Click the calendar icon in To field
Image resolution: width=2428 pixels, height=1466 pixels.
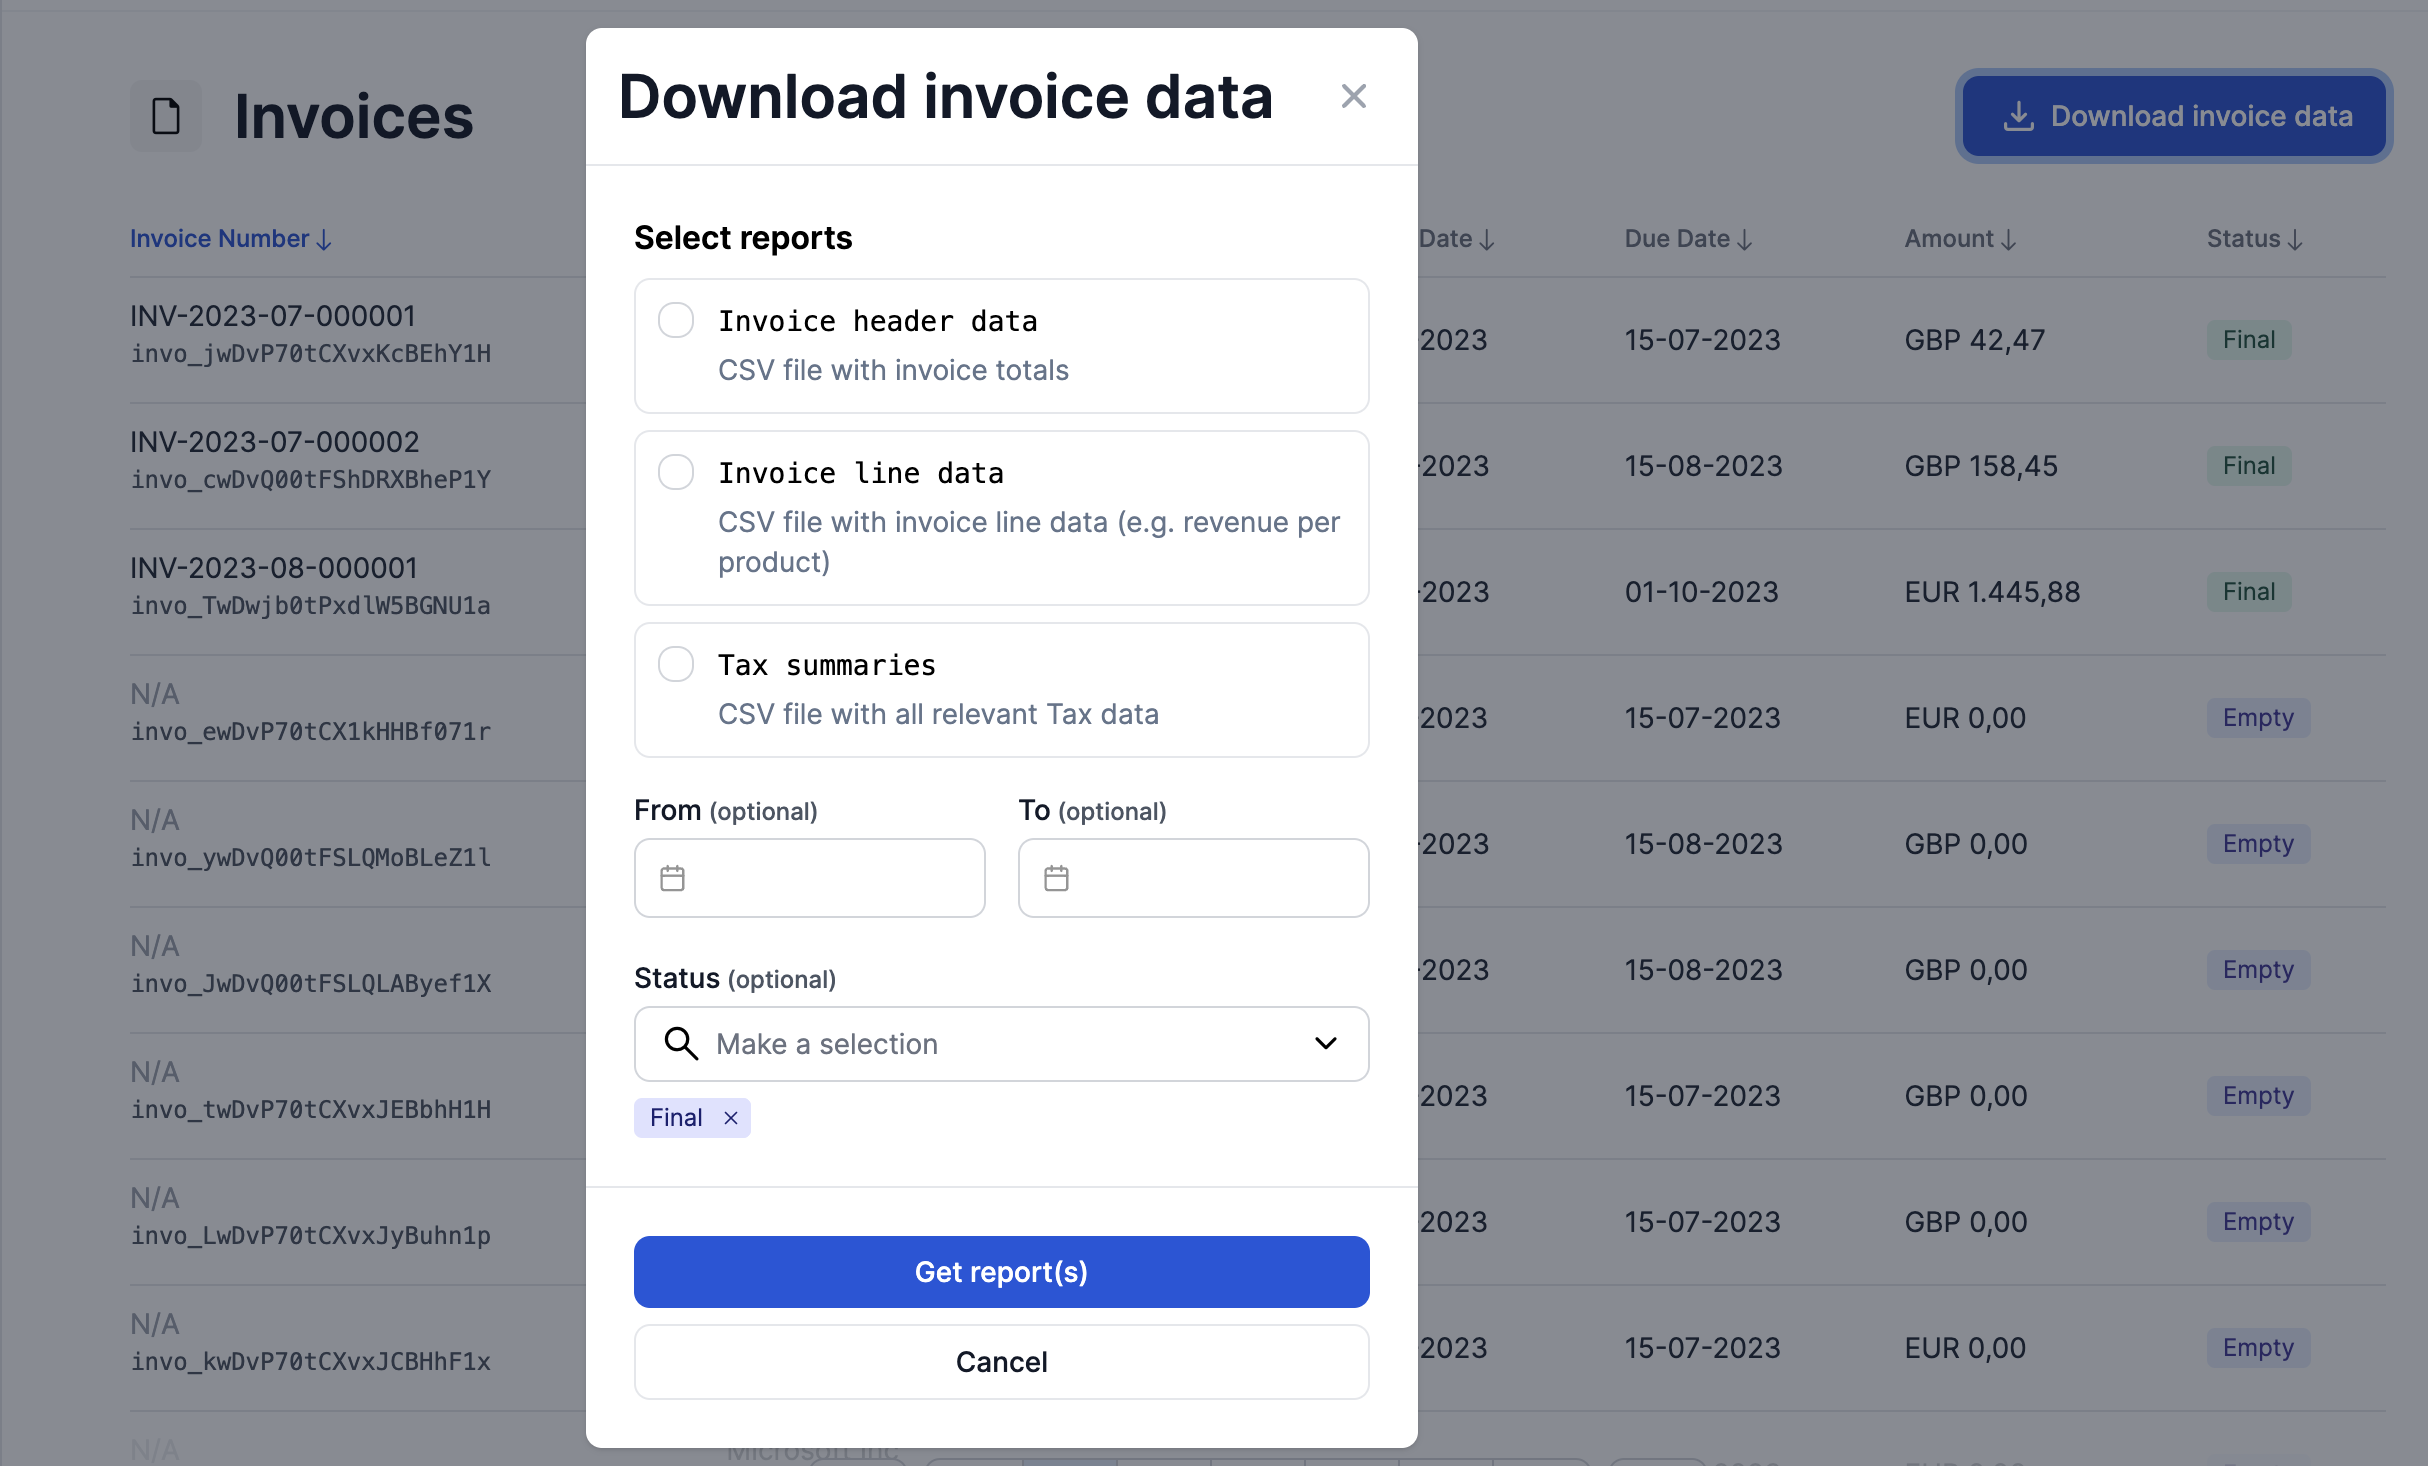tap(1056, 878)
